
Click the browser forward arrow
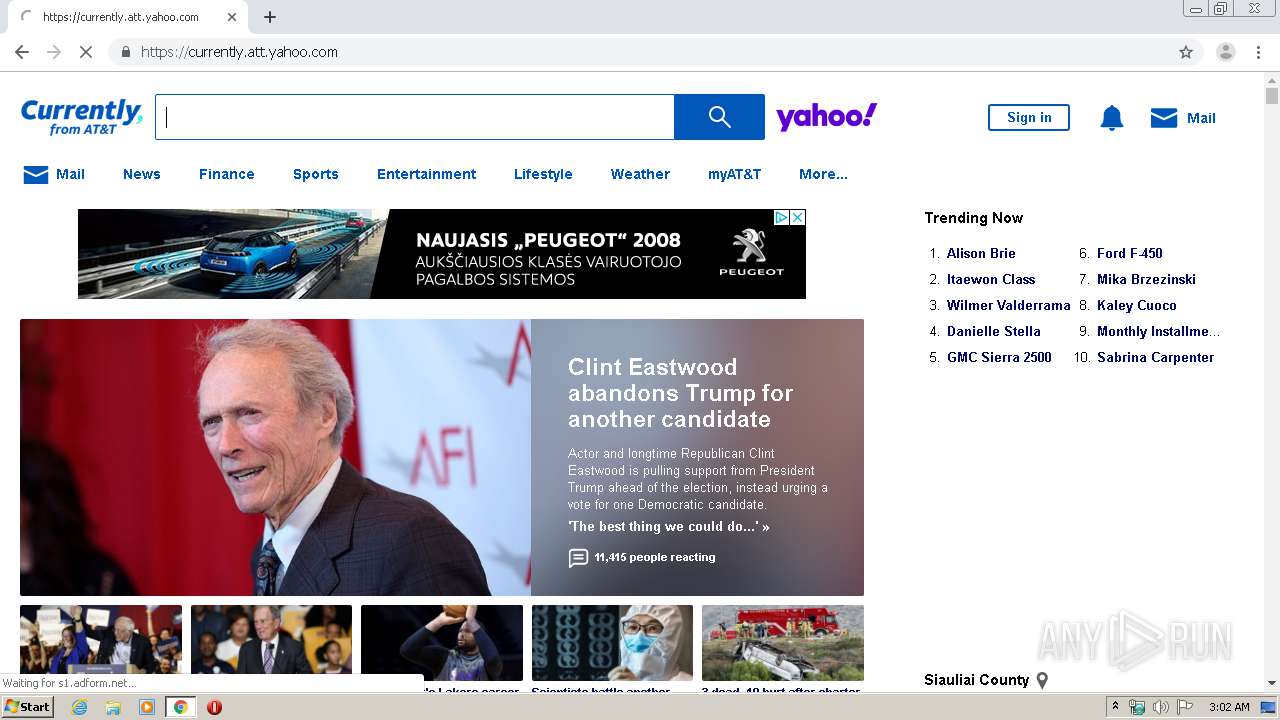click(54, 52)
